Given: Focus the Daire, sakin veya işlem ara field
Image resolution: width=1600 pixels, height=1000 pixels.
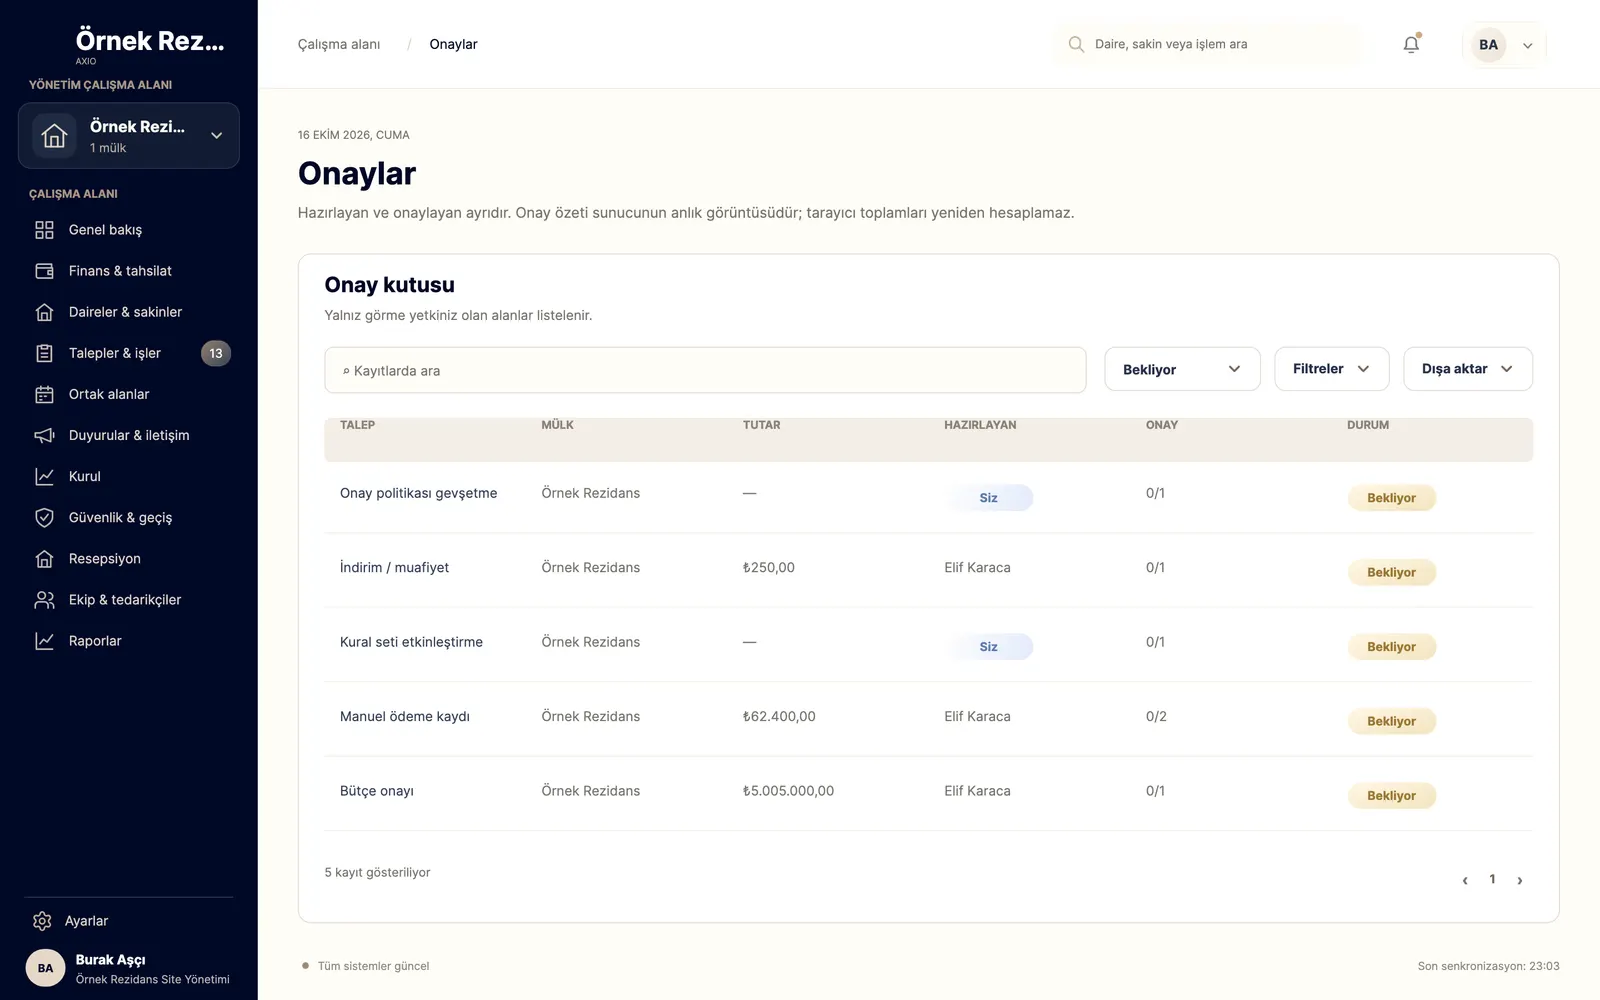Looking at the screenshot, I should pos(1210,44).
